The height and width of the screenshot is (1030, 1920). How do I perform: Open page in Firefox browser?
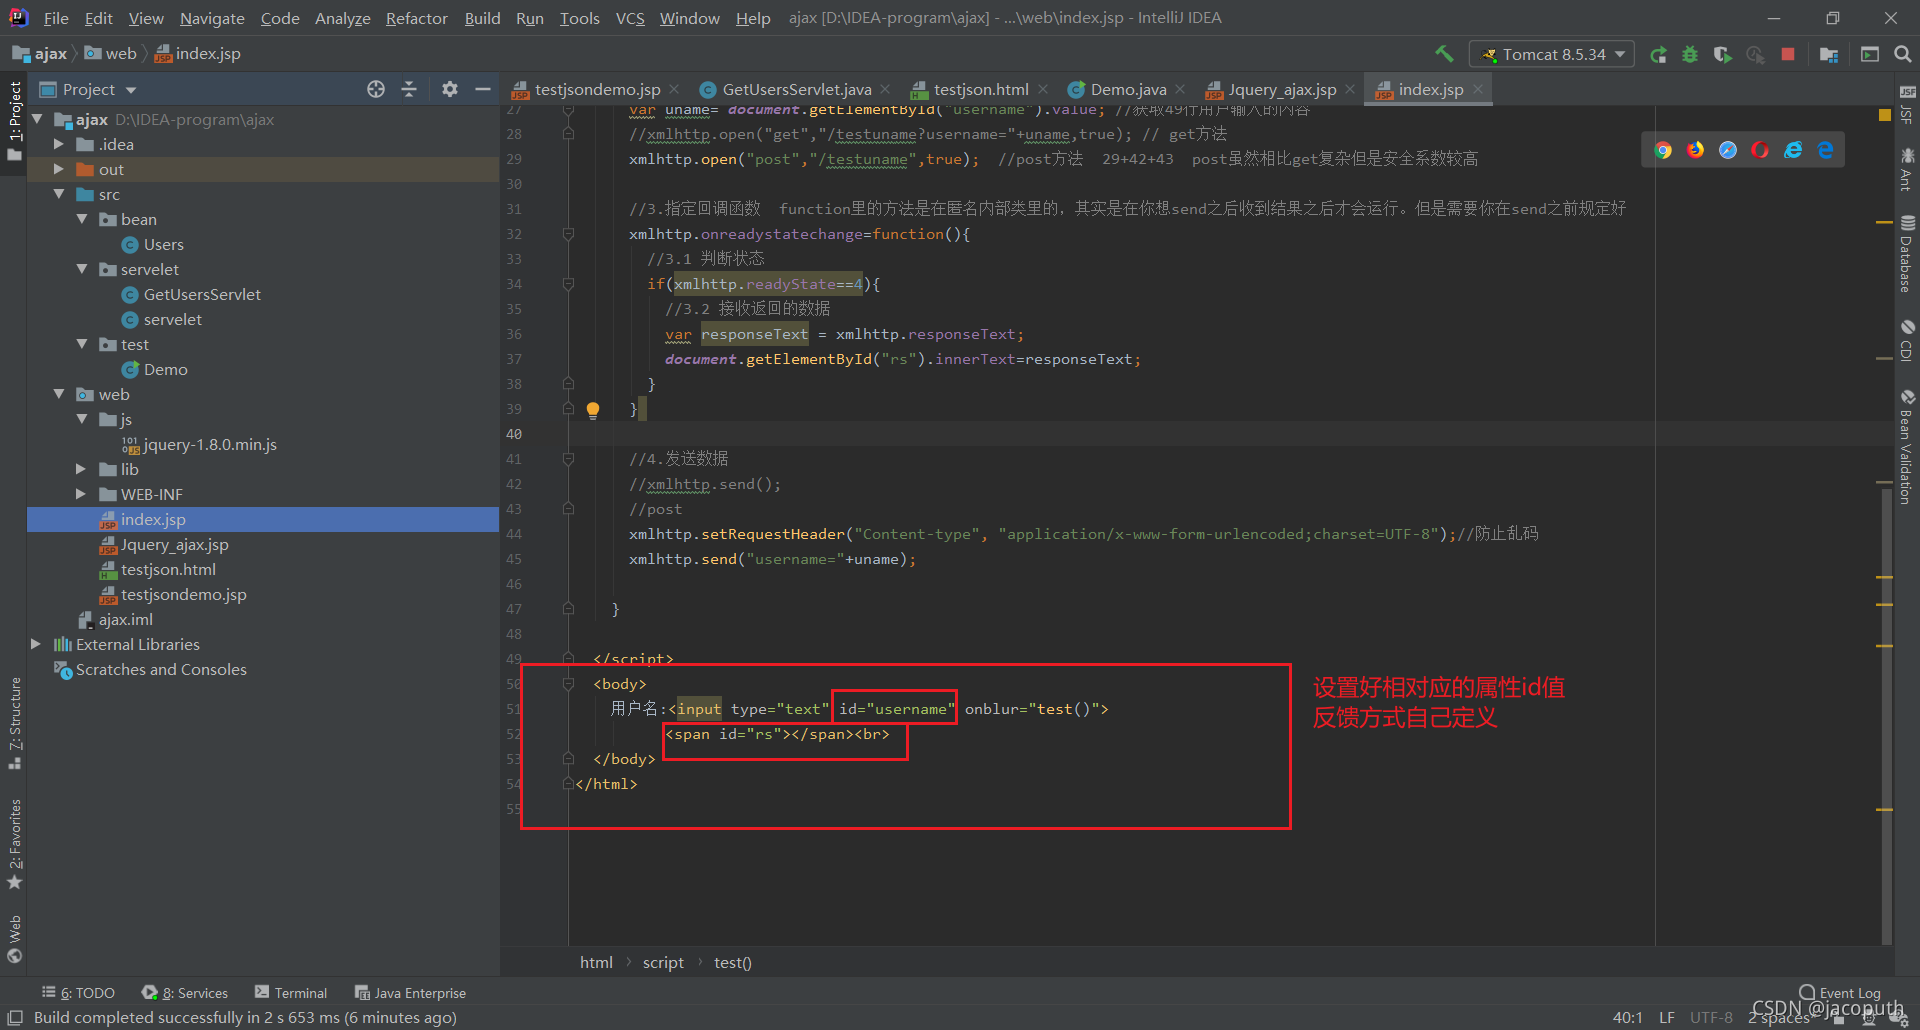[x=1696, y=150]
